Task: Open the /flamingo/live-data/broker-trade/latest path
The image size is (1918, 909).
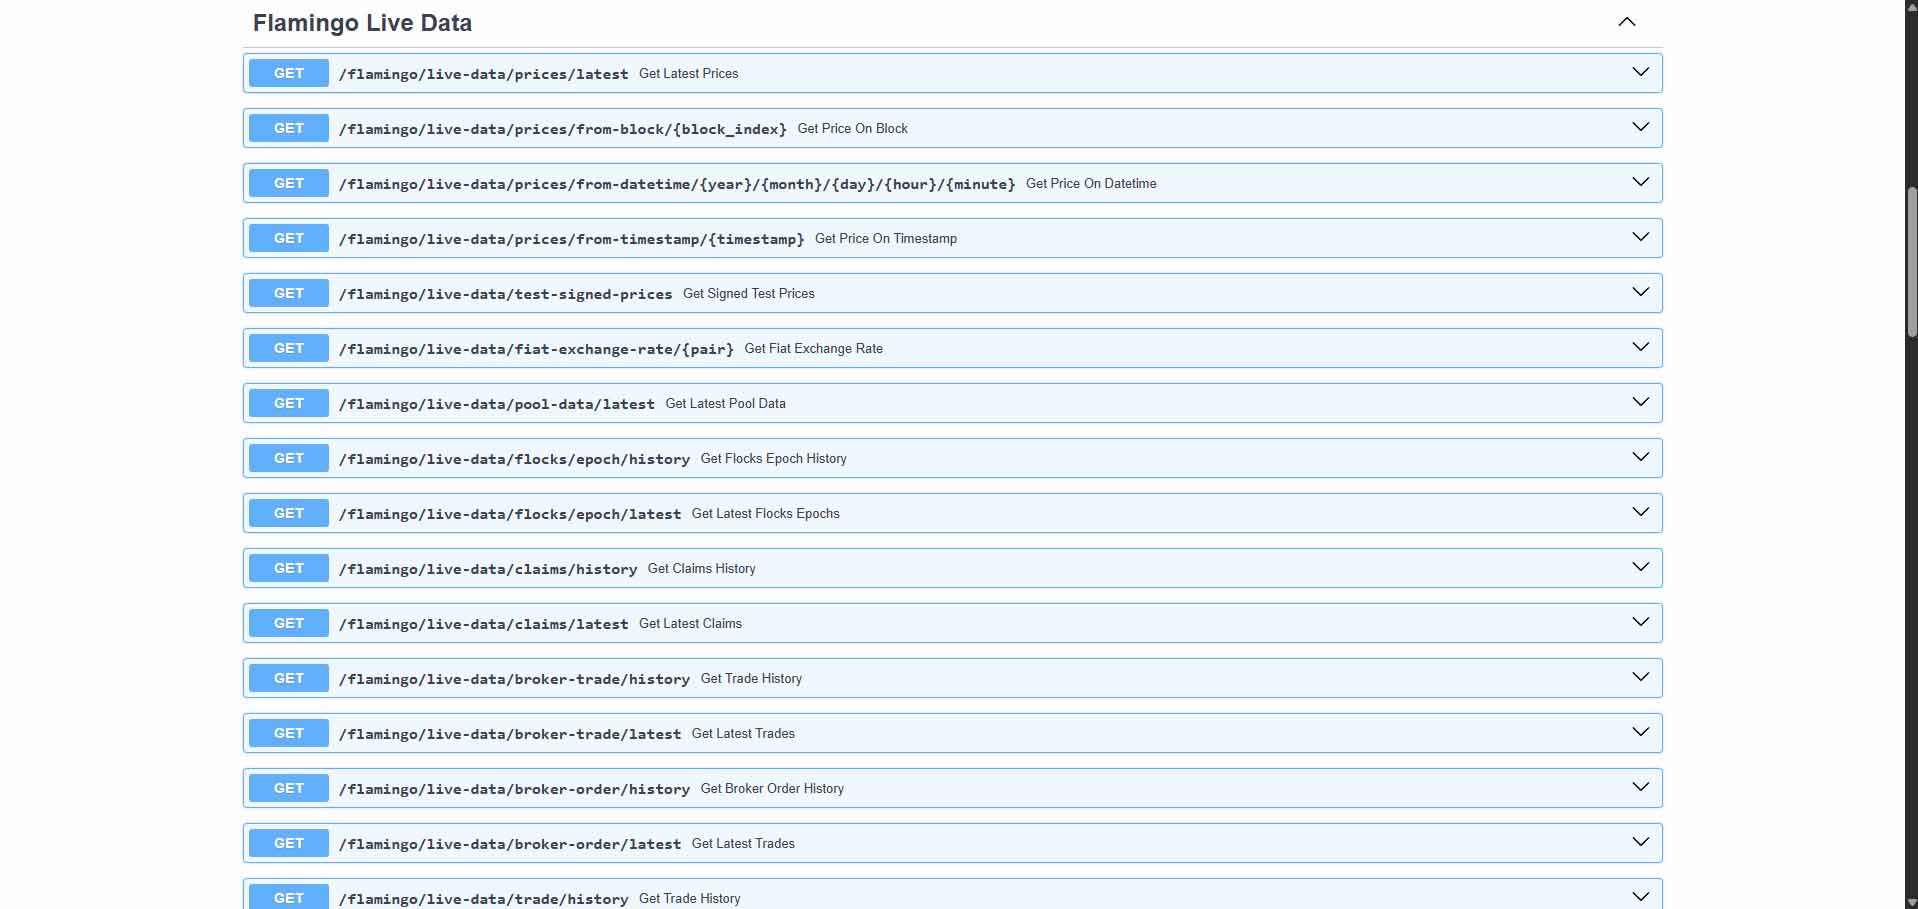Action: point(510,734)
